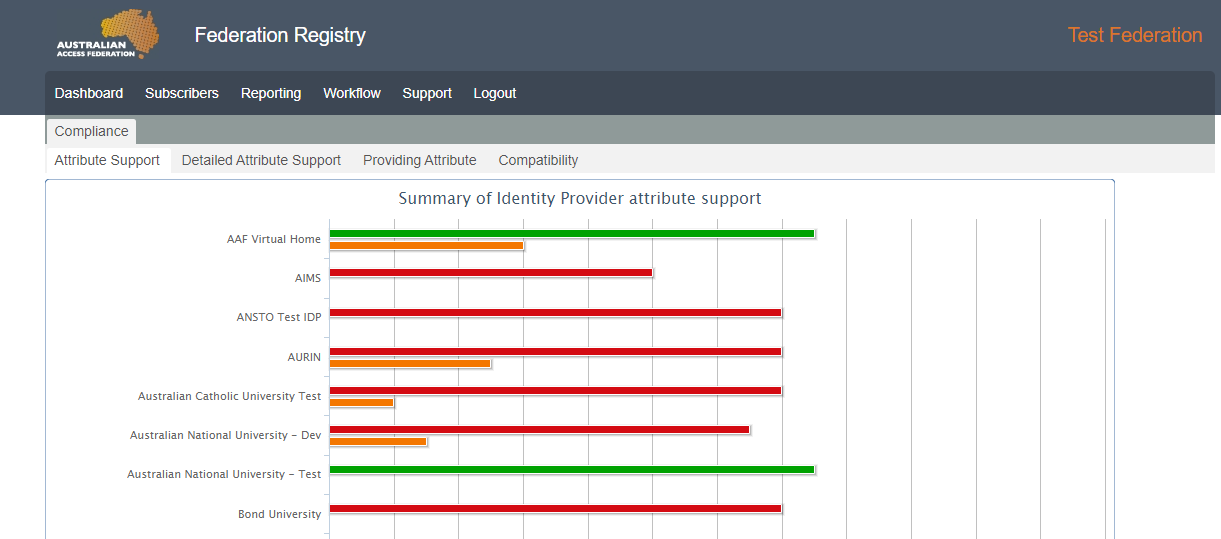Switch to Detailed Attribute Support tab
This screenshot has width=1221, height=539.
(261, 160)
